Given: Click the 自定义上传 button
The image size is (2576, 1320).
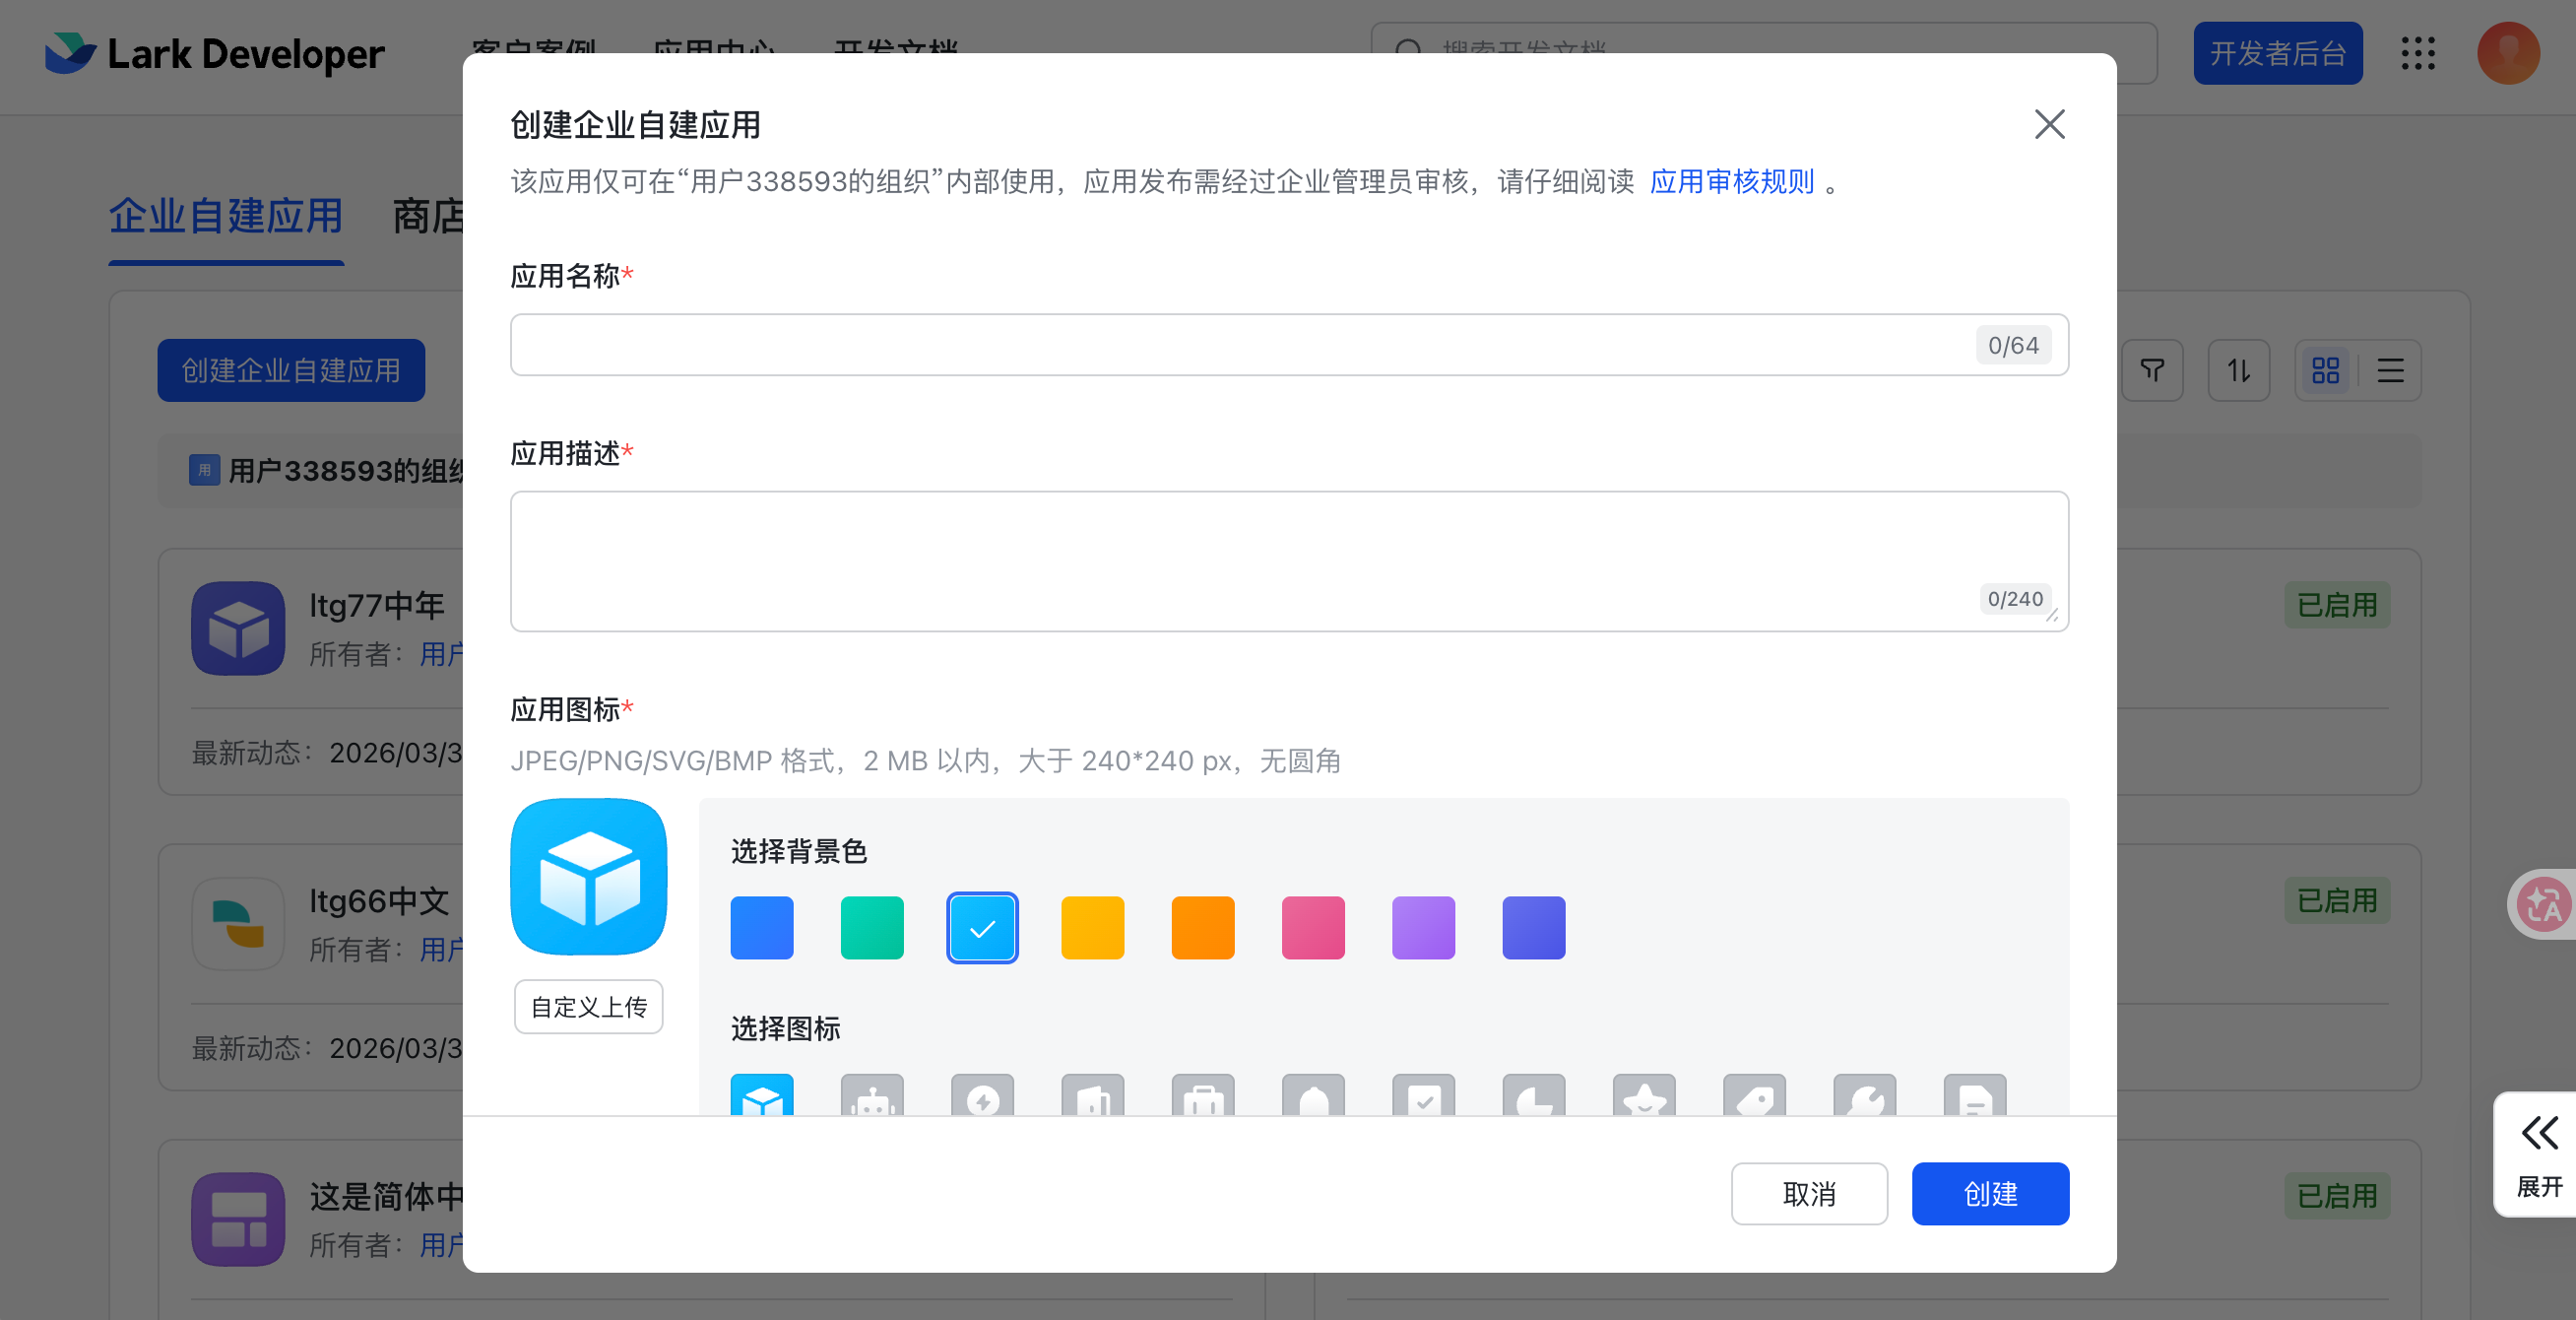Looking at the screenshot, I should pyautogui.click(x=588, y=1006).
